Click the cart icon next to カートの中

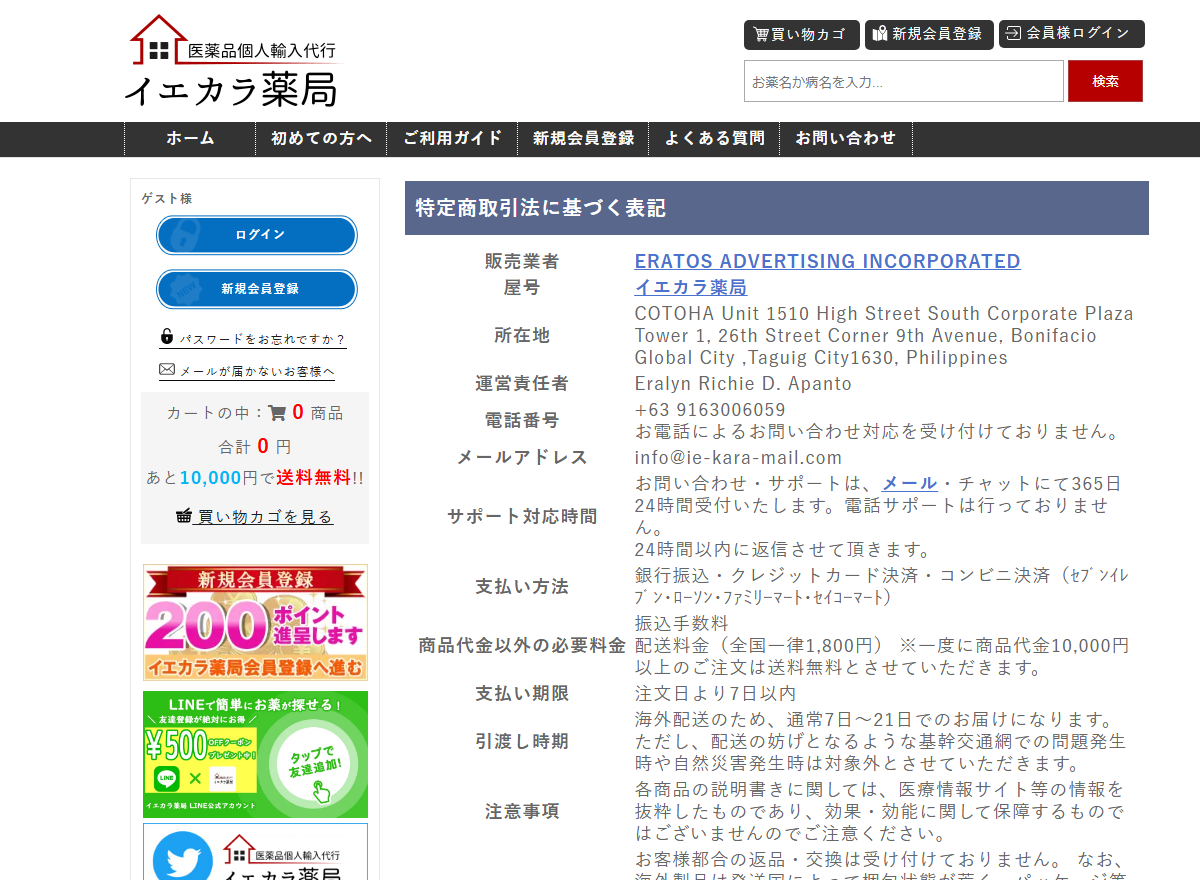(x=277, y=412)
